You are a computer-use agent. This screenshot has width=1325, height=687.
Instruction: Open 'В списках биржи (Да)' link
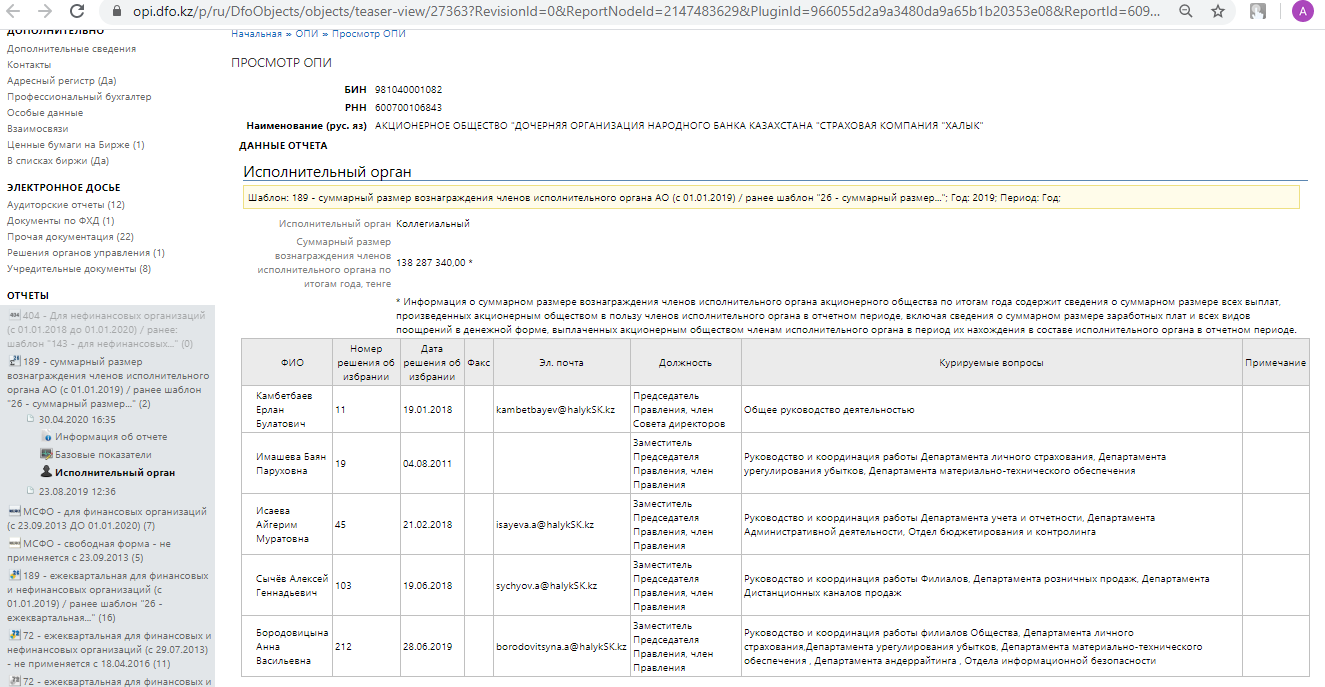pyautogui.click(x=58, y=161)
